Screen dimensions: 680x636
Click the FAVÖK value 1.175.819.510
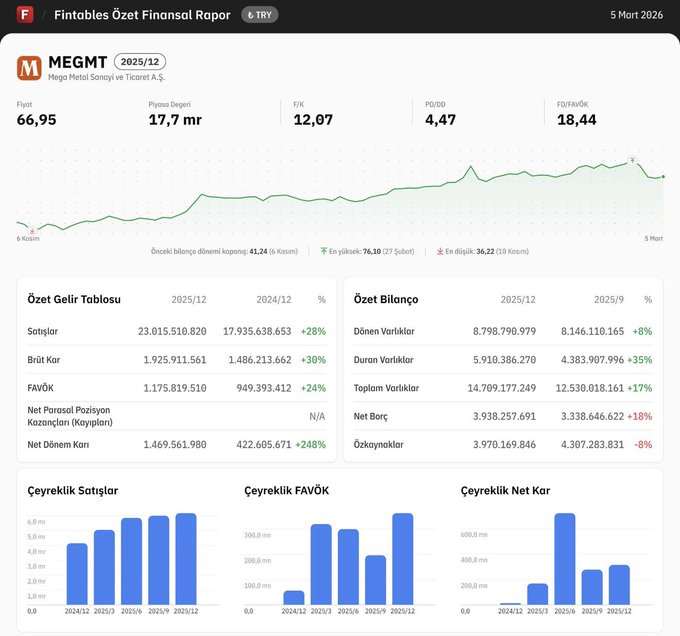[175, 388]
